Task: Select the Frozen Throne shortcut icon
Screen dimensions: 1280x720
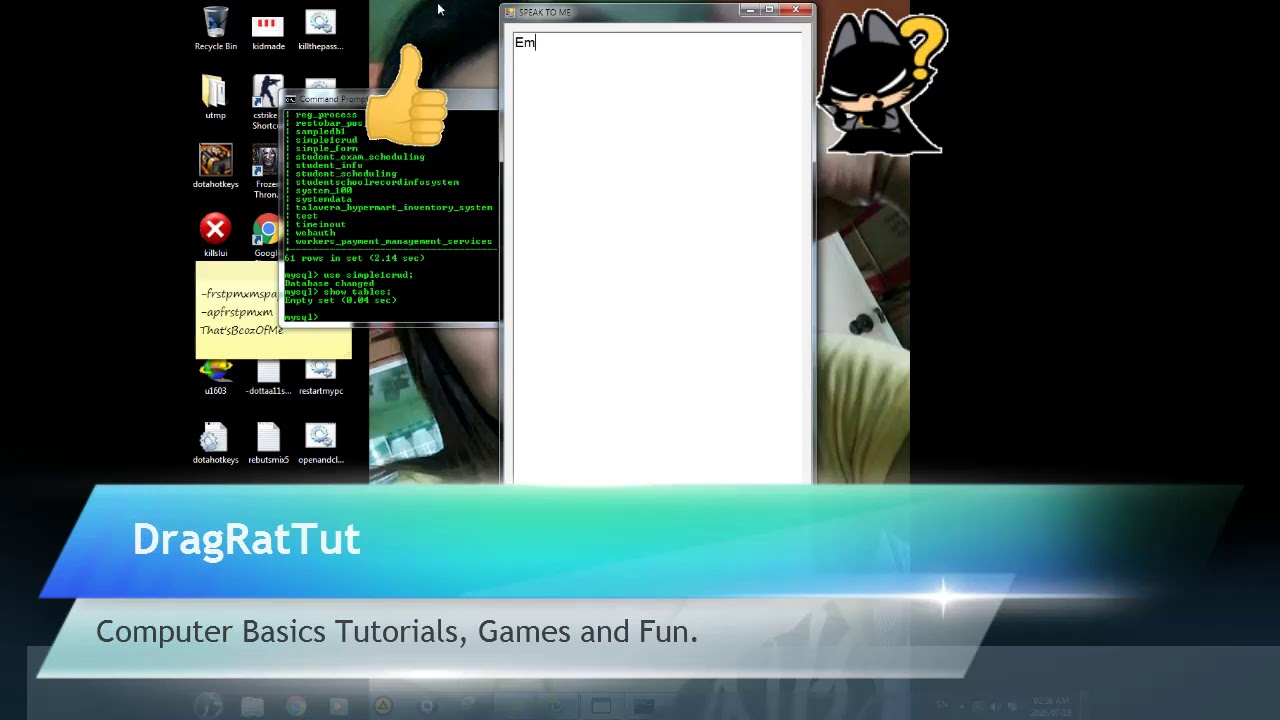Action: coord(266,172)
